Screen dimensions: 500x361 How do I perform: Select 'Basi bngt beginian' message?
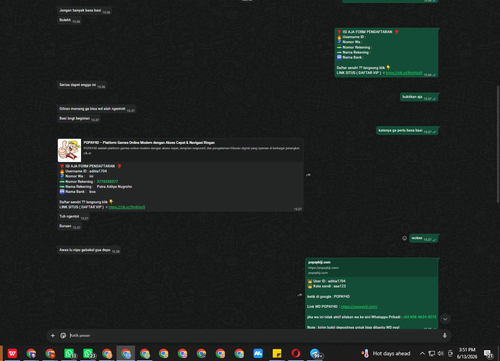[x=79, y=119]
